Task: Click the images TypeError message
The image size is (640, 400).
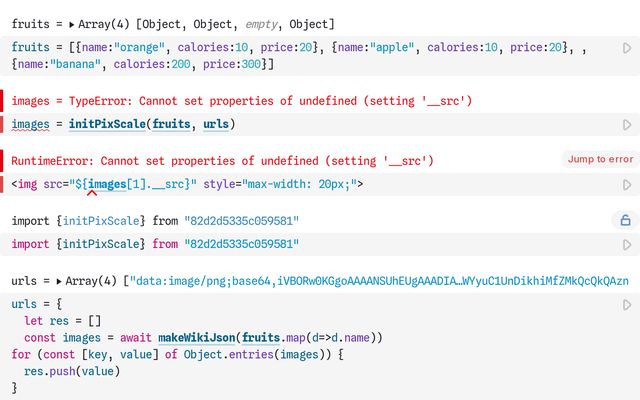Action: tap(240, 101)
